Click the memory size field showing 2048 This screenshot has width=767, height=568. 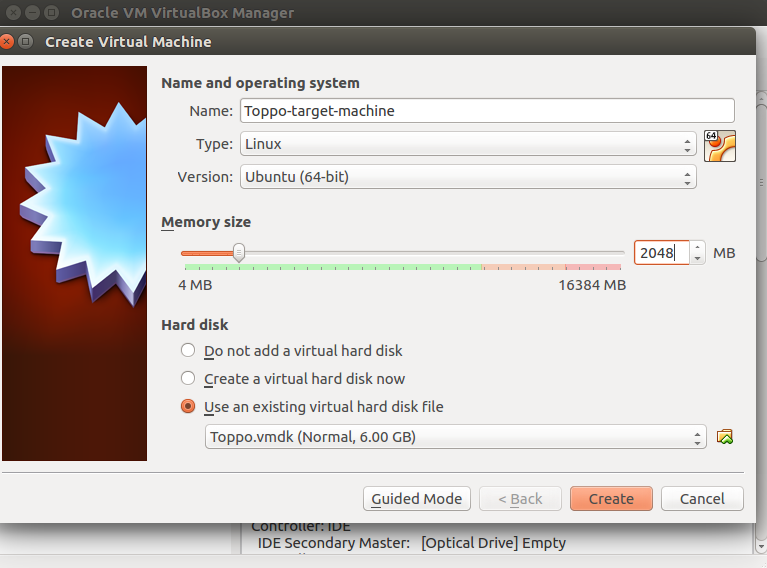coord(662,252)
